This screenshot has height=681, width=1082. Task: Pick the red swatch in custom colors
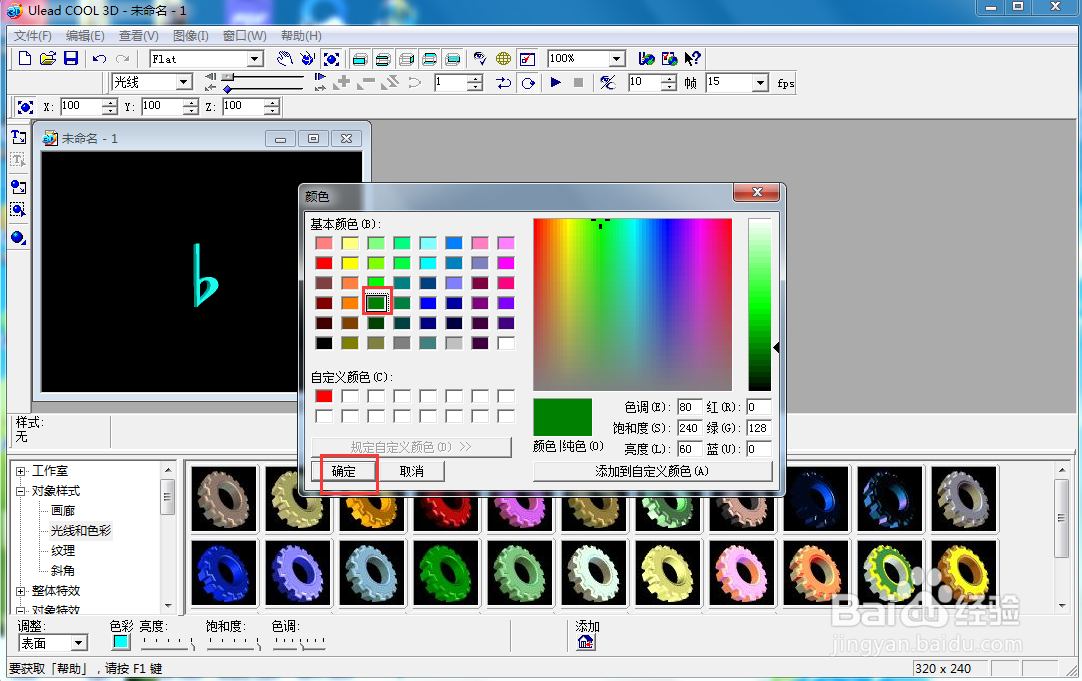point(324,396)
